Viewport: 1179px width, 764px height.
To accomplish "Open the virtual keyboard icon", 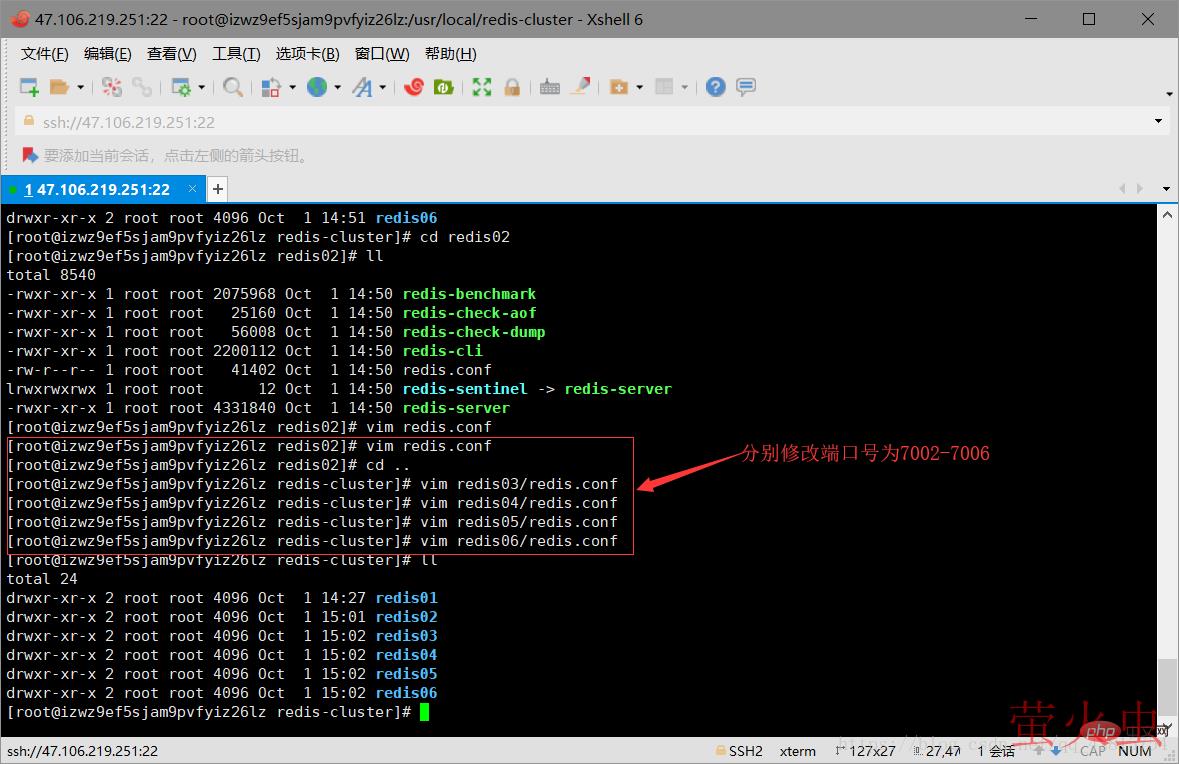I will (x=549, y=88).
